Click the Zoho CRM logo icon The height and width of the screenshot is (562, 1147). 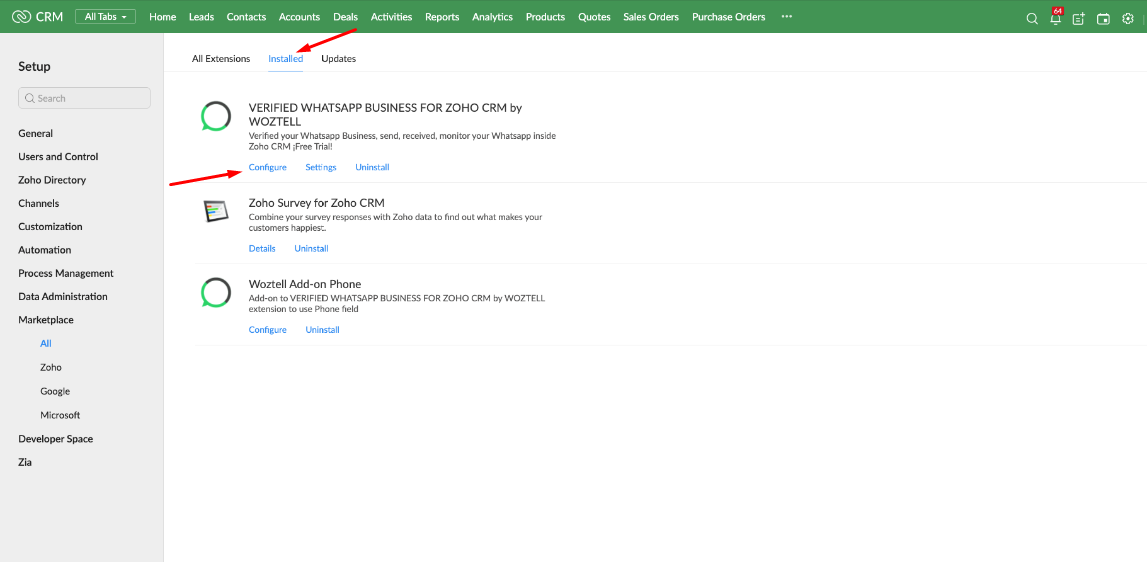22,17
